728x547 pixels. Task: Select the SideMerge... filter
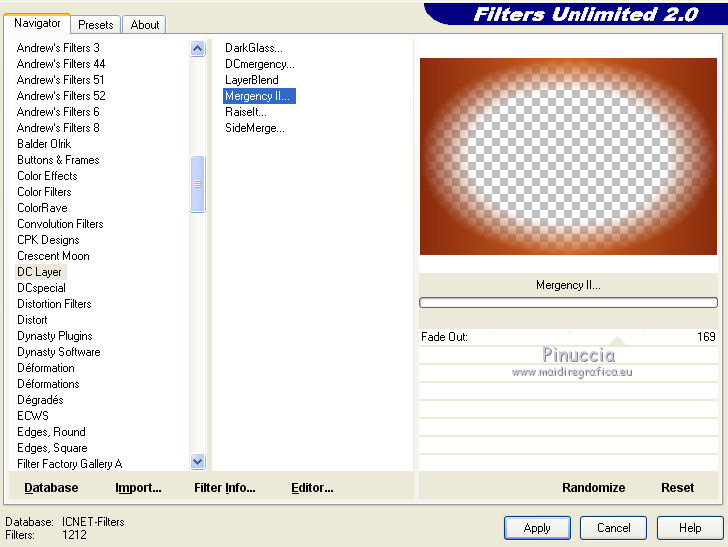pyautogui.click(x=254, y=128)
